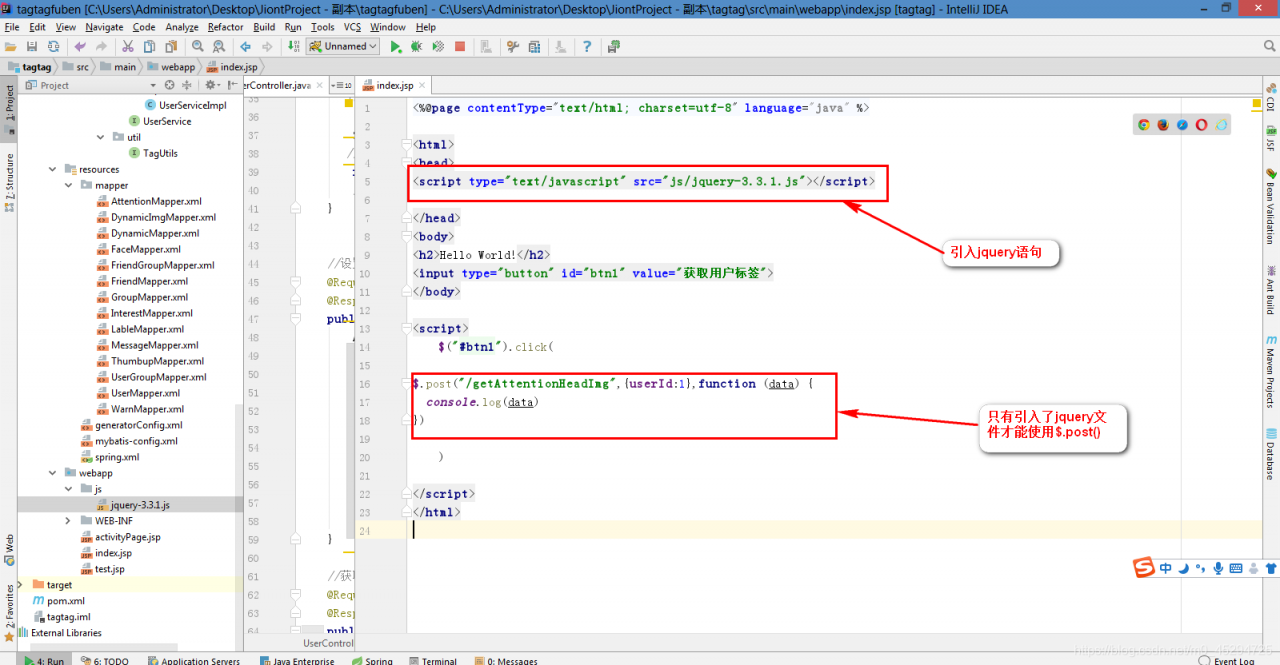Open the VCS menu
Image resolution: width=1280 pixels, height=665 pixels.
(x=352, y=27)
